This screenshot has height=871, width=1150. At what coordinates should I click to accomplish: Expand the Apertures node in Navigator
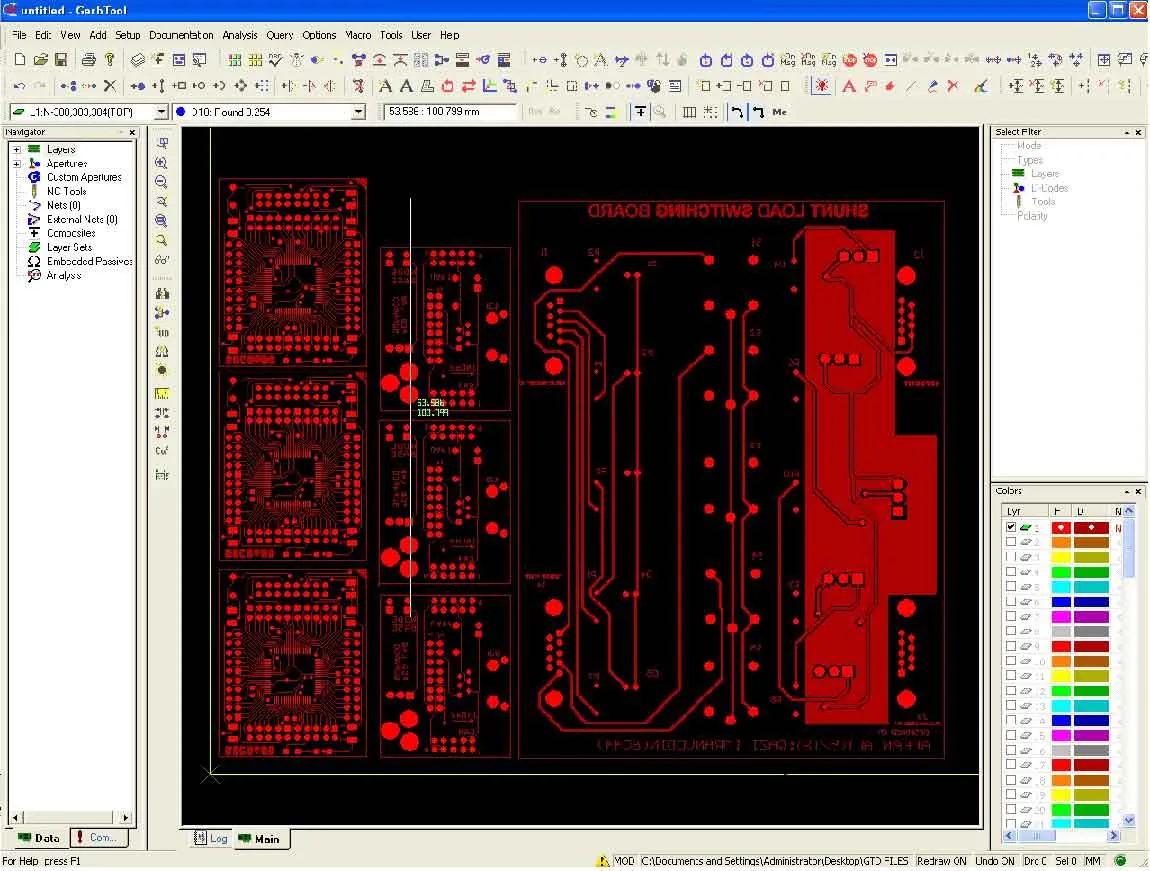click(x=17, y=163)
